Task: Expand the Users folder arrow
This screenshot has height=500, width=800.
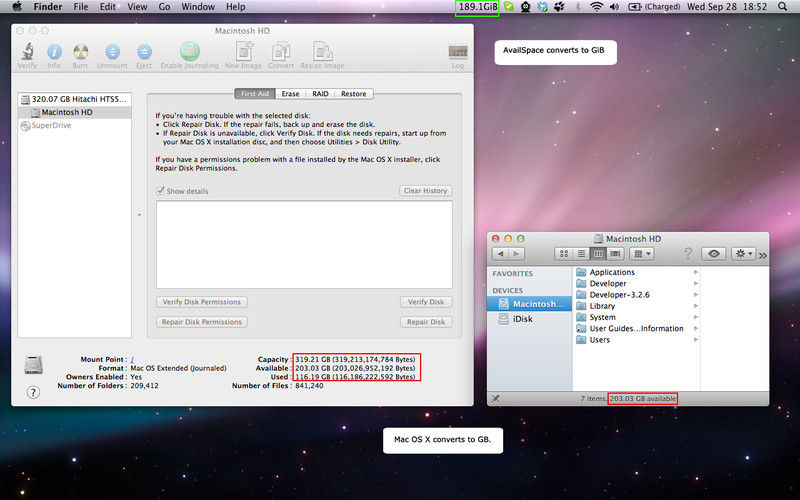Action: pyautogui.click(x=696, y=340)
